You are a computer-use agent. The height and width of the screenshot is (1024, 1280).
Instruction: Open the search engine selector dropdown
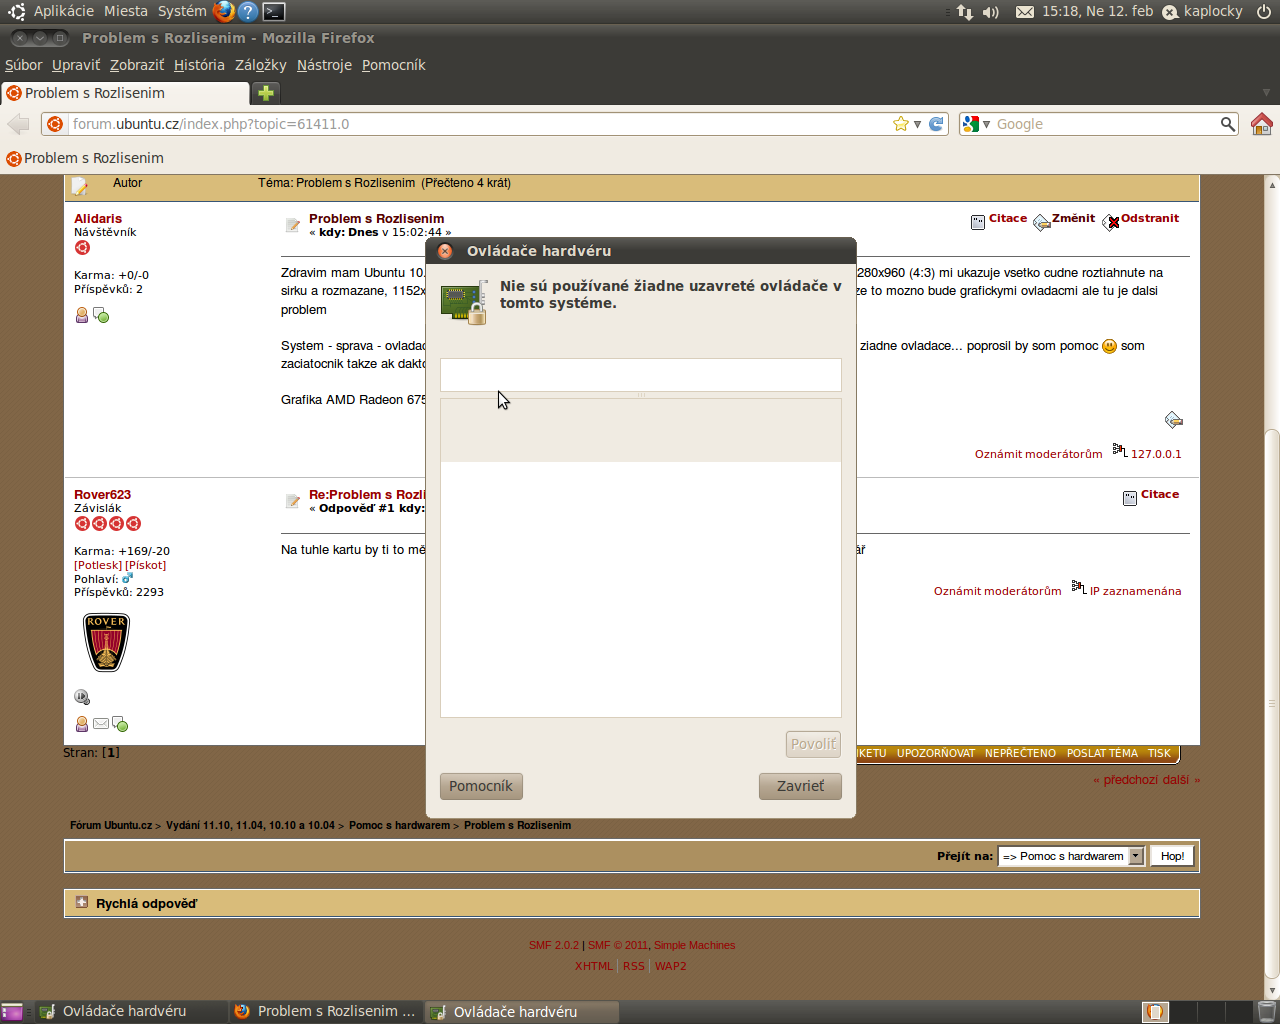[x=976, y=124]
